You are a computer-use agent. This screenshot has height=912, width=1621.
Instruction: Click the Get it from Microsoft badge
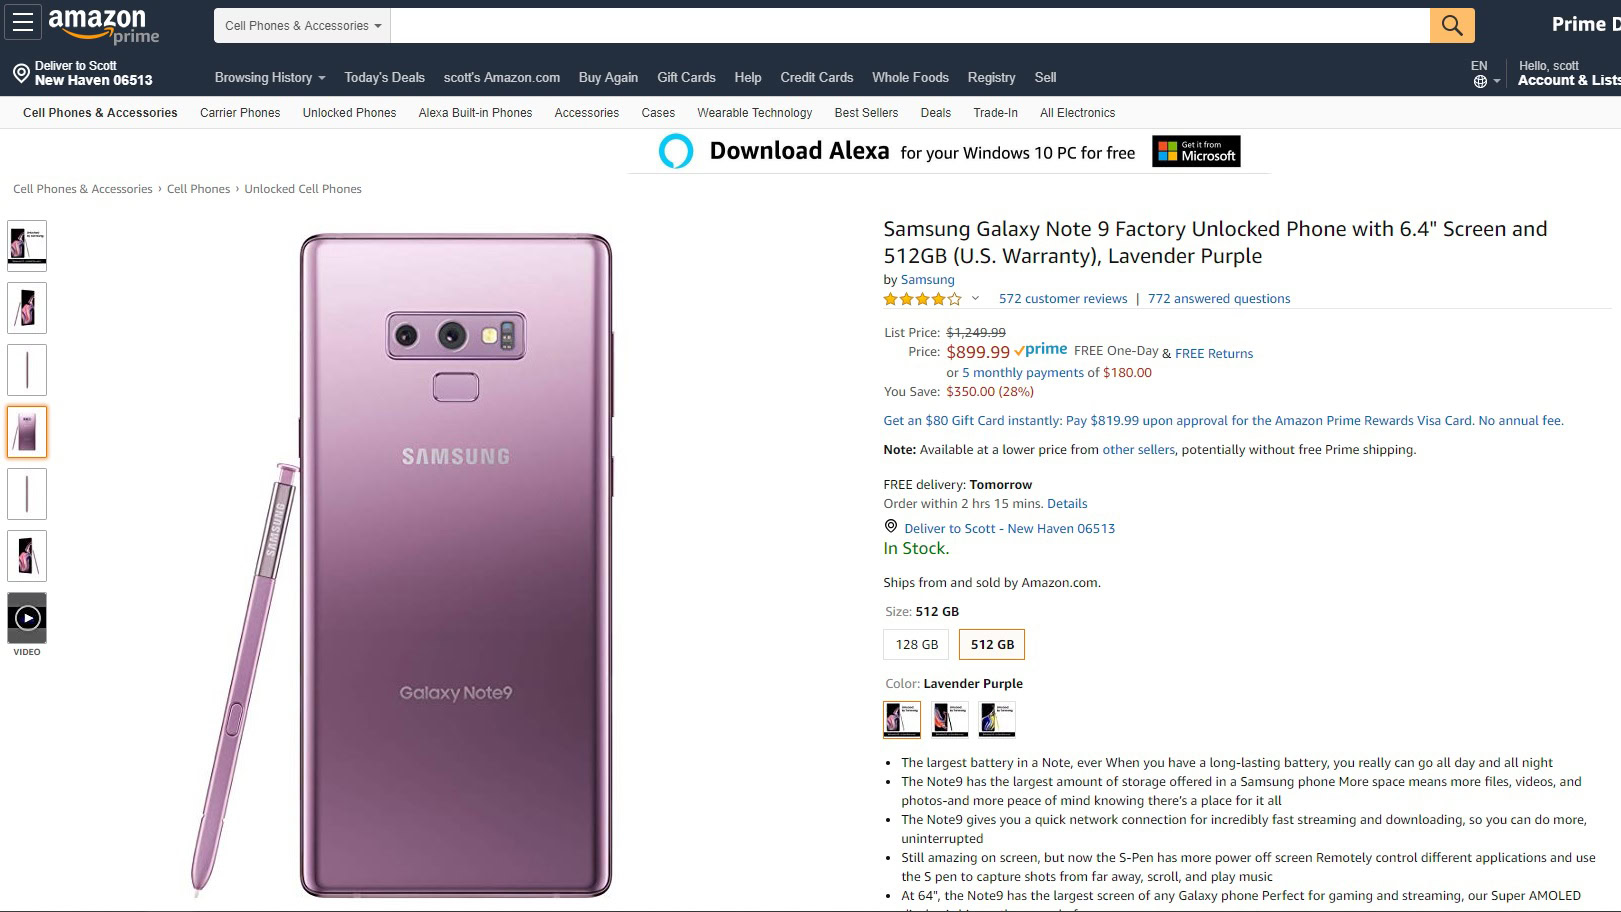click(1196, 151)
